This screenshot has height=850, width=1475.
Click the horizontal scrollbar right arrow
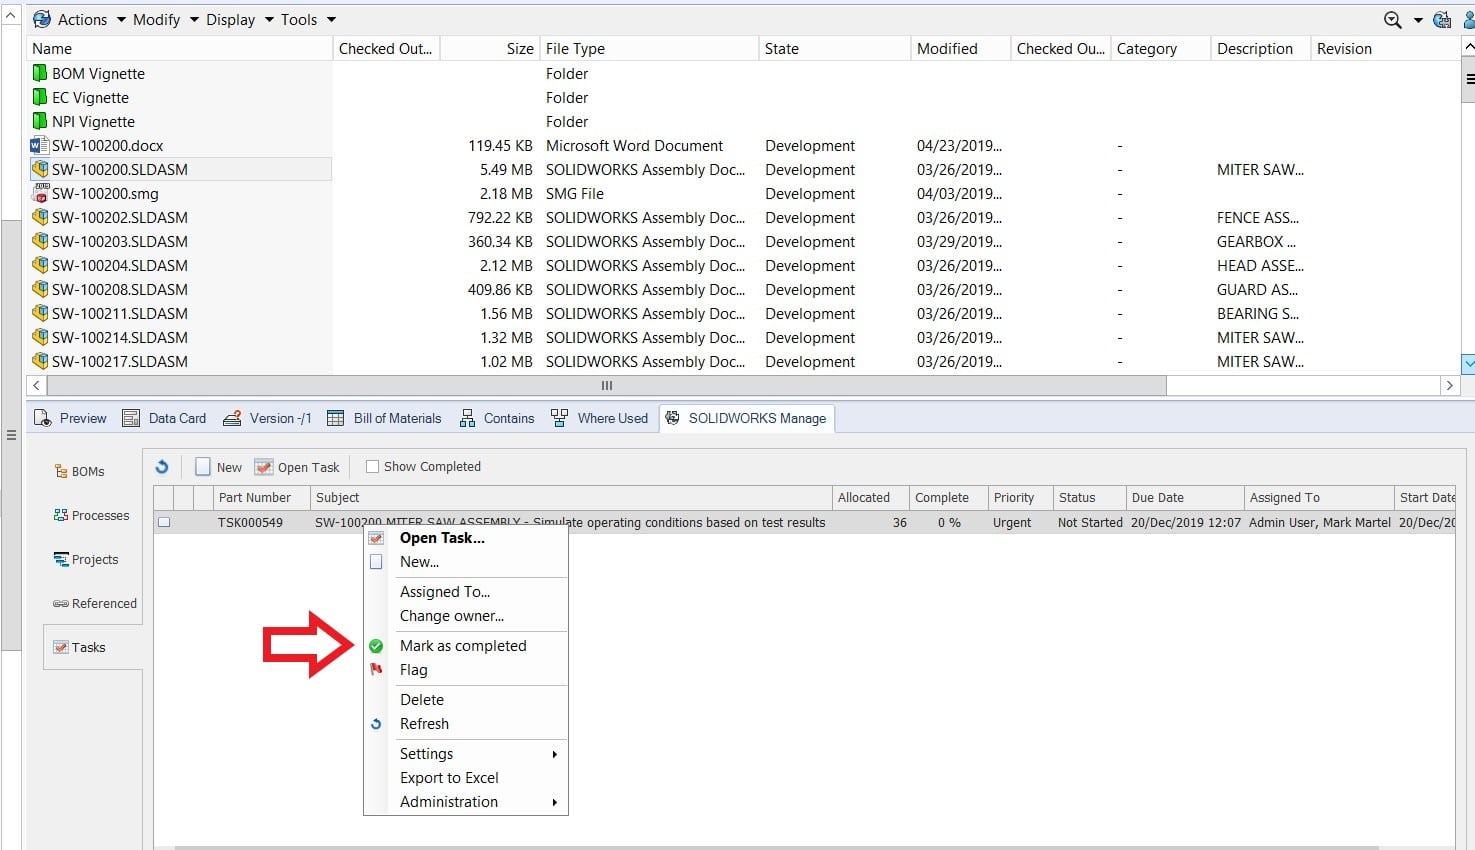pyautogui.click(x=1449, y=385)
